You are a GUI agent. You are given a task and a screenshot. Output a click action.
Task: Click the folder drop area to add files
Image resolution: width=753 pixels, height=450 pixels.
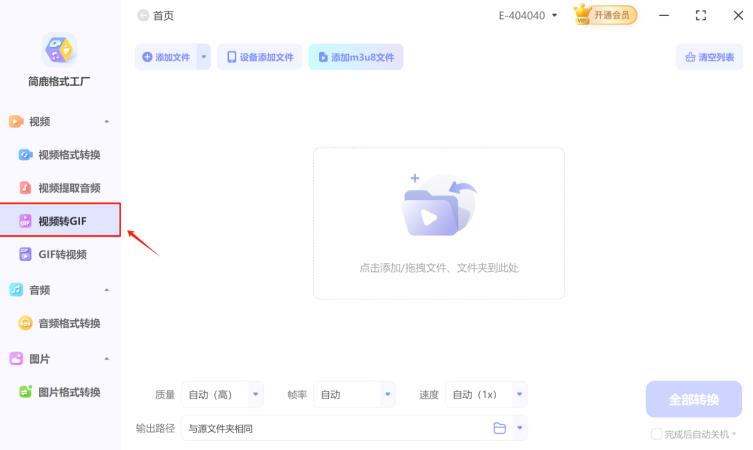439,223
